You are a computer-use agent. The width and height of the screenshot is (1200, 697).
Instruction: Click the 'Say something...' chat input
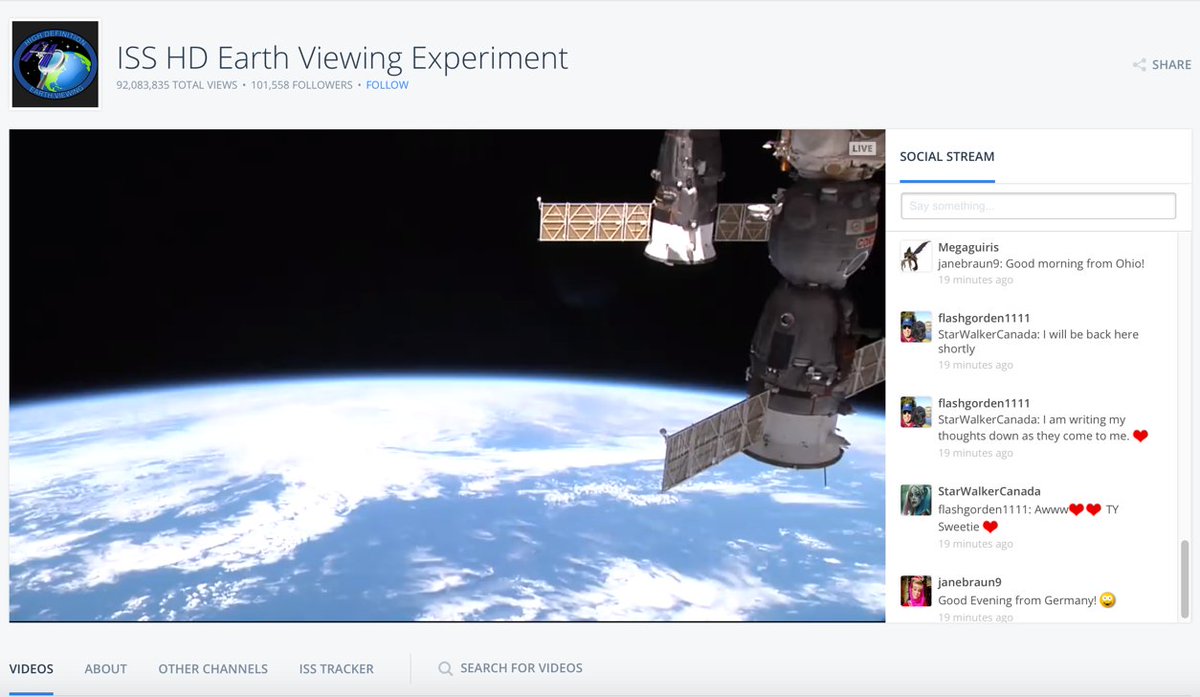(1038, 206)
